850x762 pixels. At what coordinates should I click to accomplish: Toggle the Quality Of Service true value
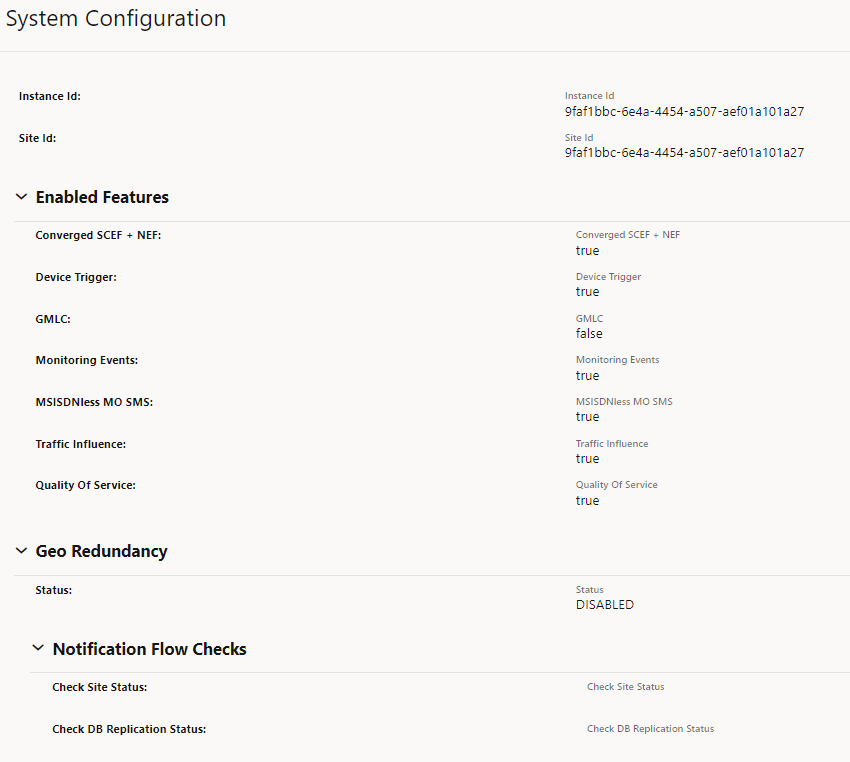587,500
